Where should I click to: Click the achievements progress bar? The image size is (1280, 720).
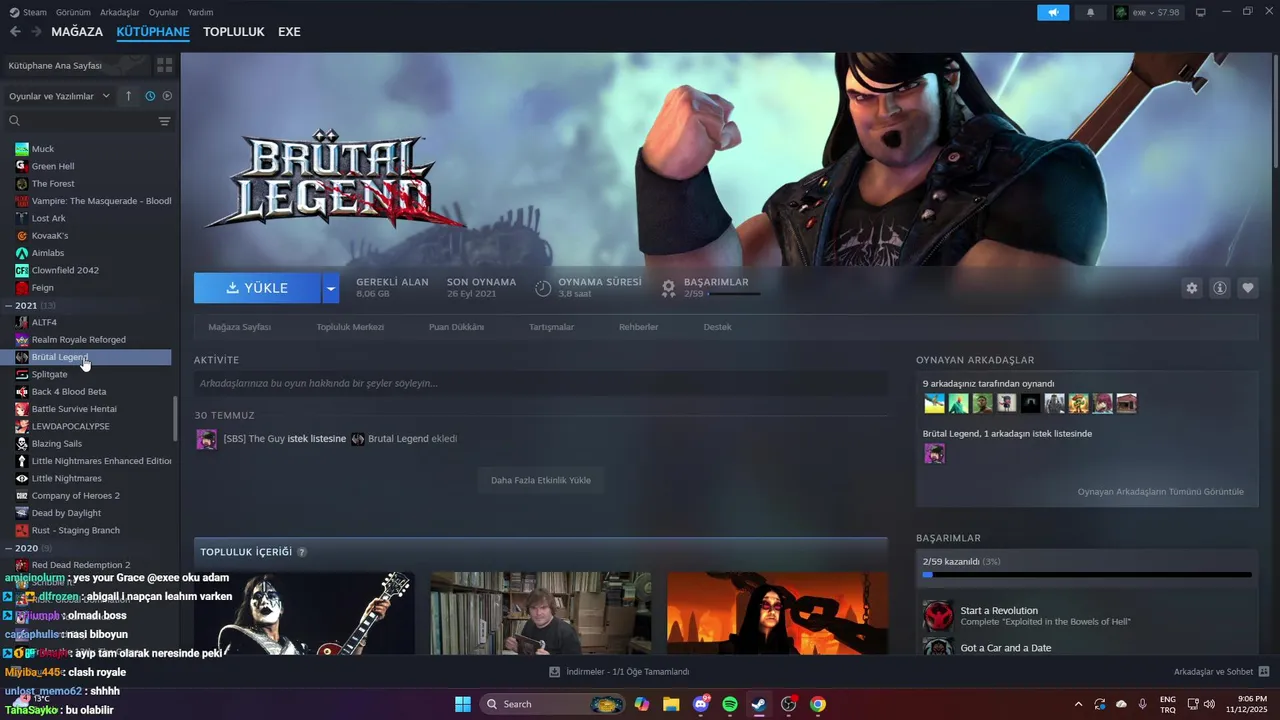(1087, 575)
